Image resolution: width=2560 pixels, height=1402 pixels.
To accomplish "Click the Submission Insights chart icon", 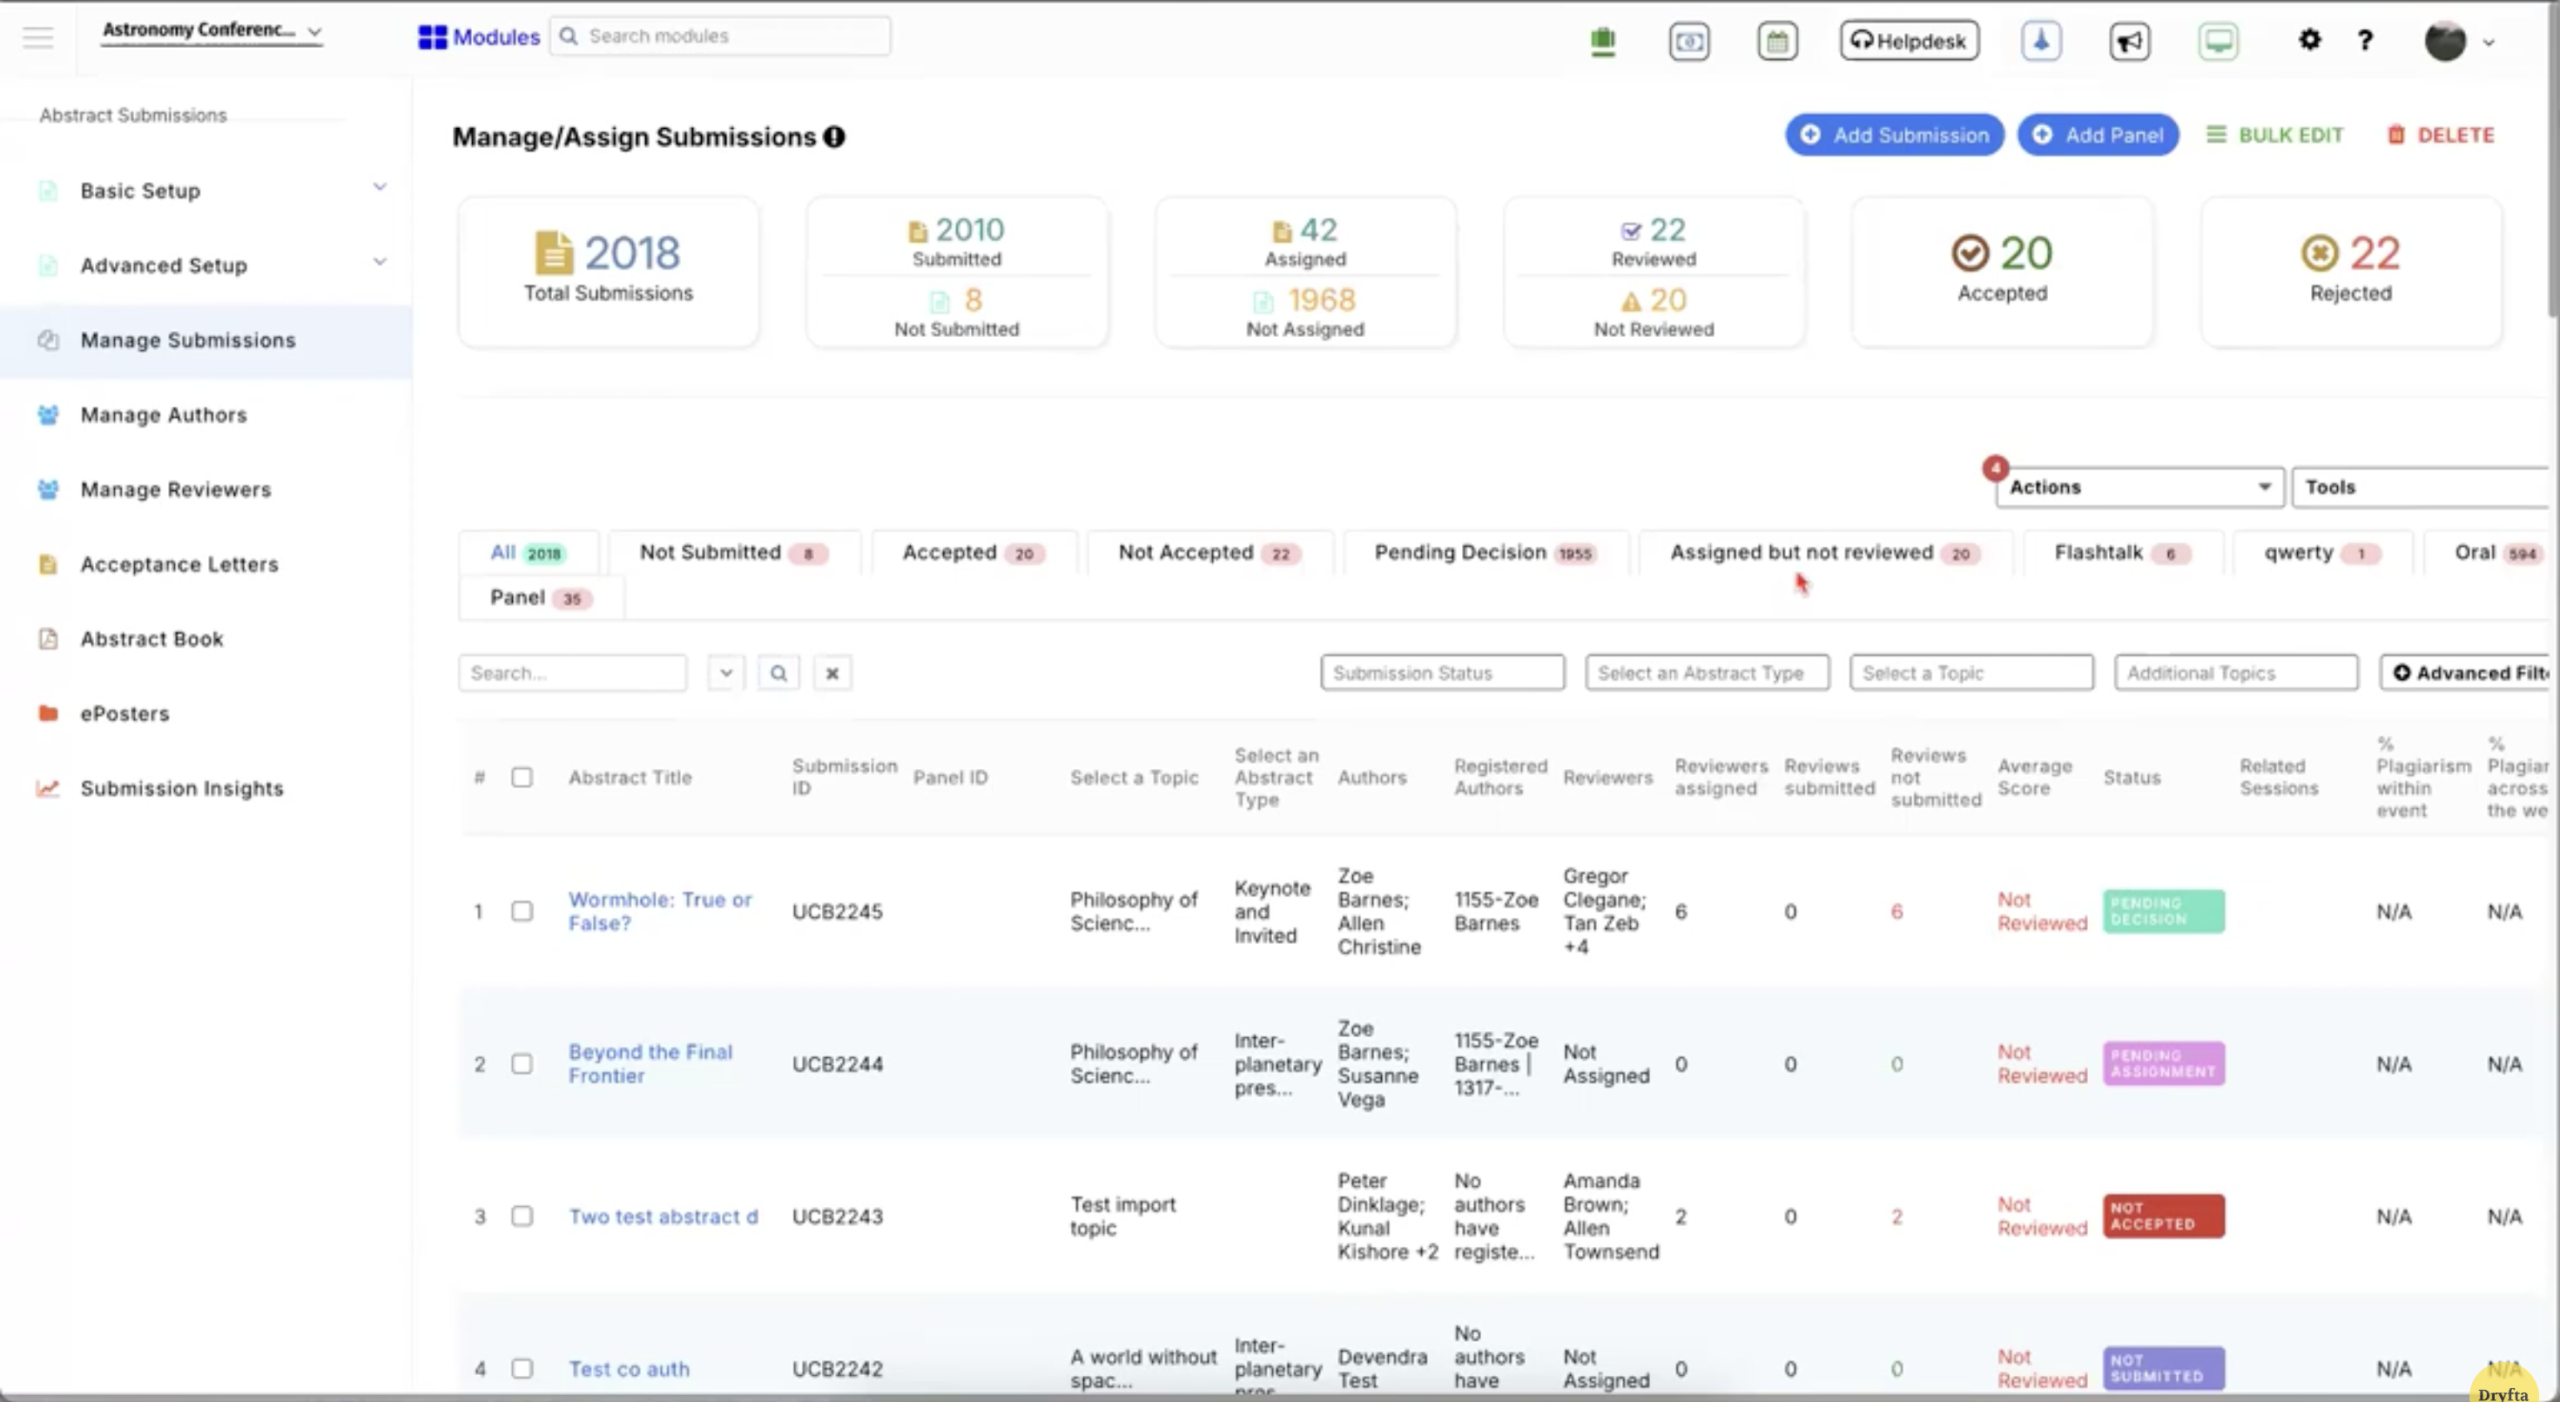I will click(48, 788).
